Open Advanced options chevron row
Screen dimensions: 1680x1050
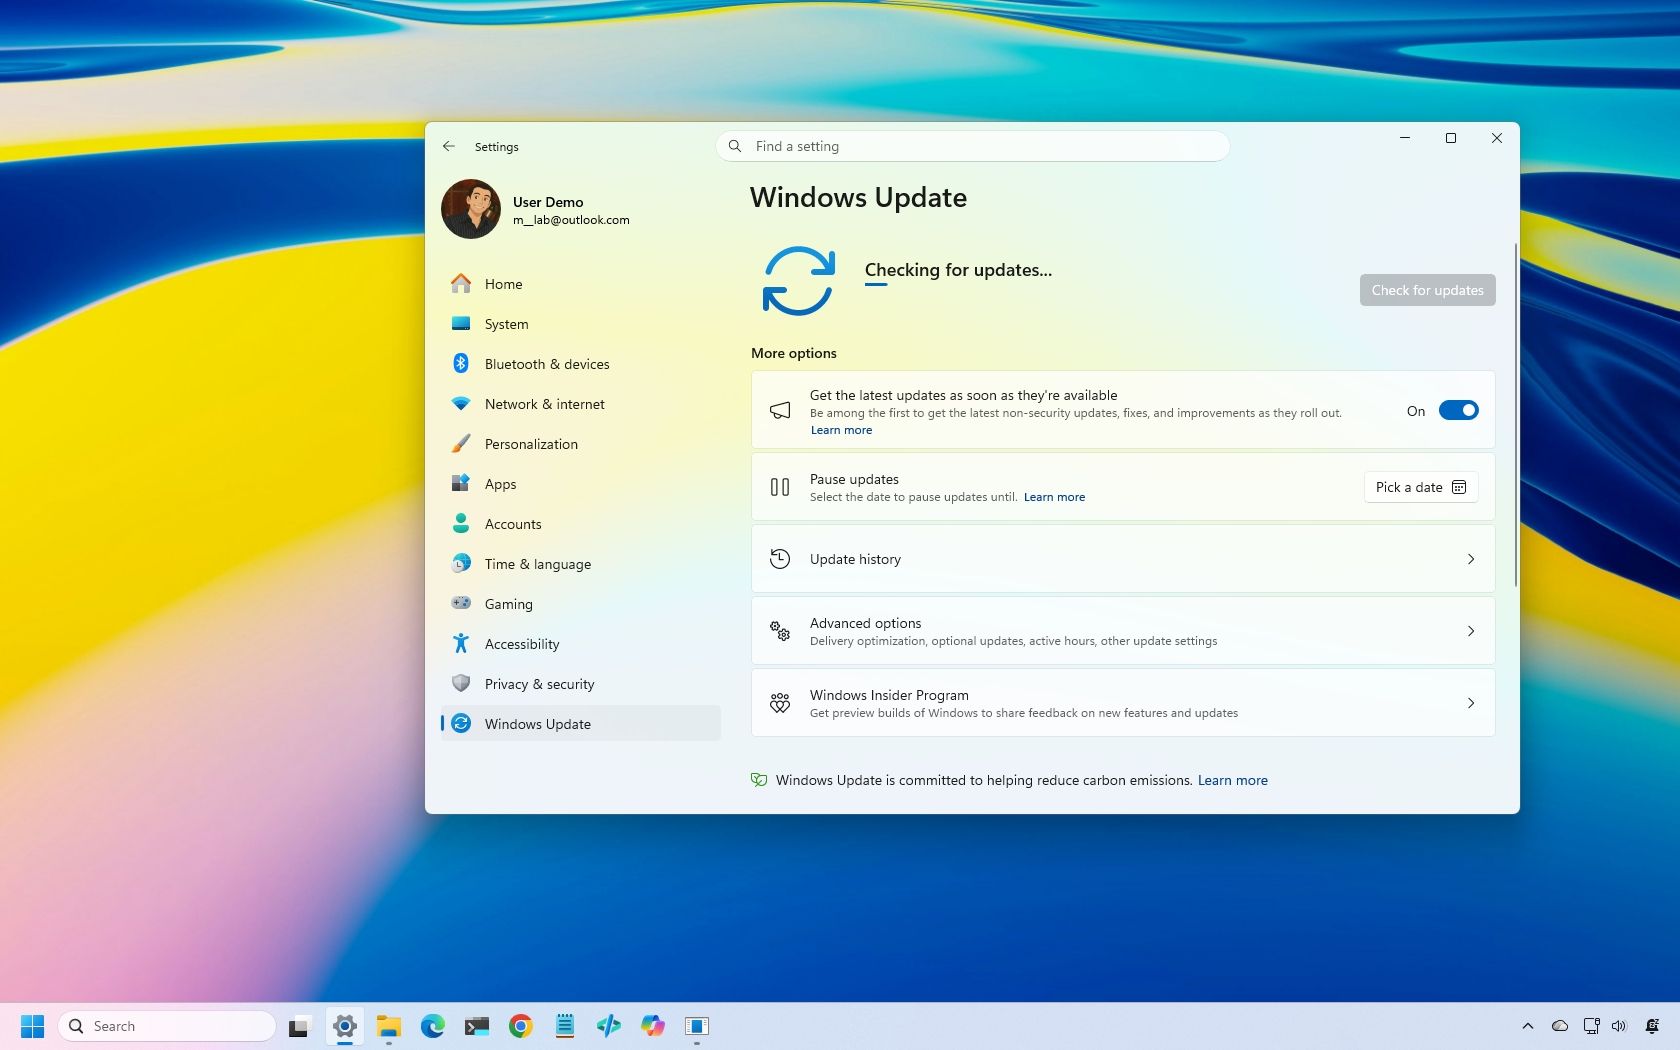click(x=1123, y=631)
